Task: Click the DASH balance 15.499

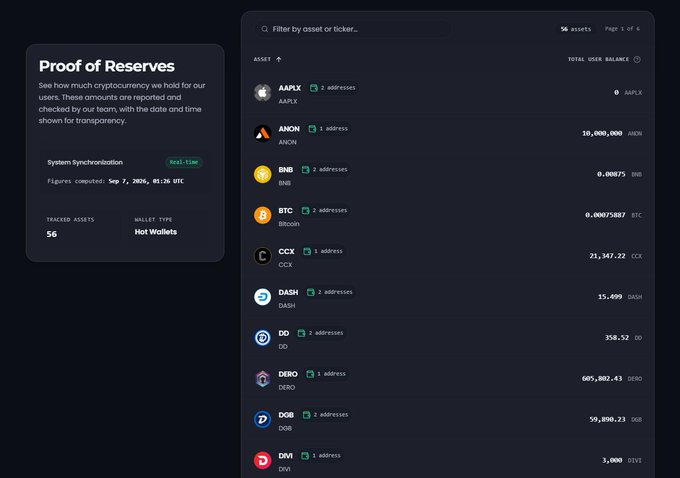Action: tap(610, 297)
